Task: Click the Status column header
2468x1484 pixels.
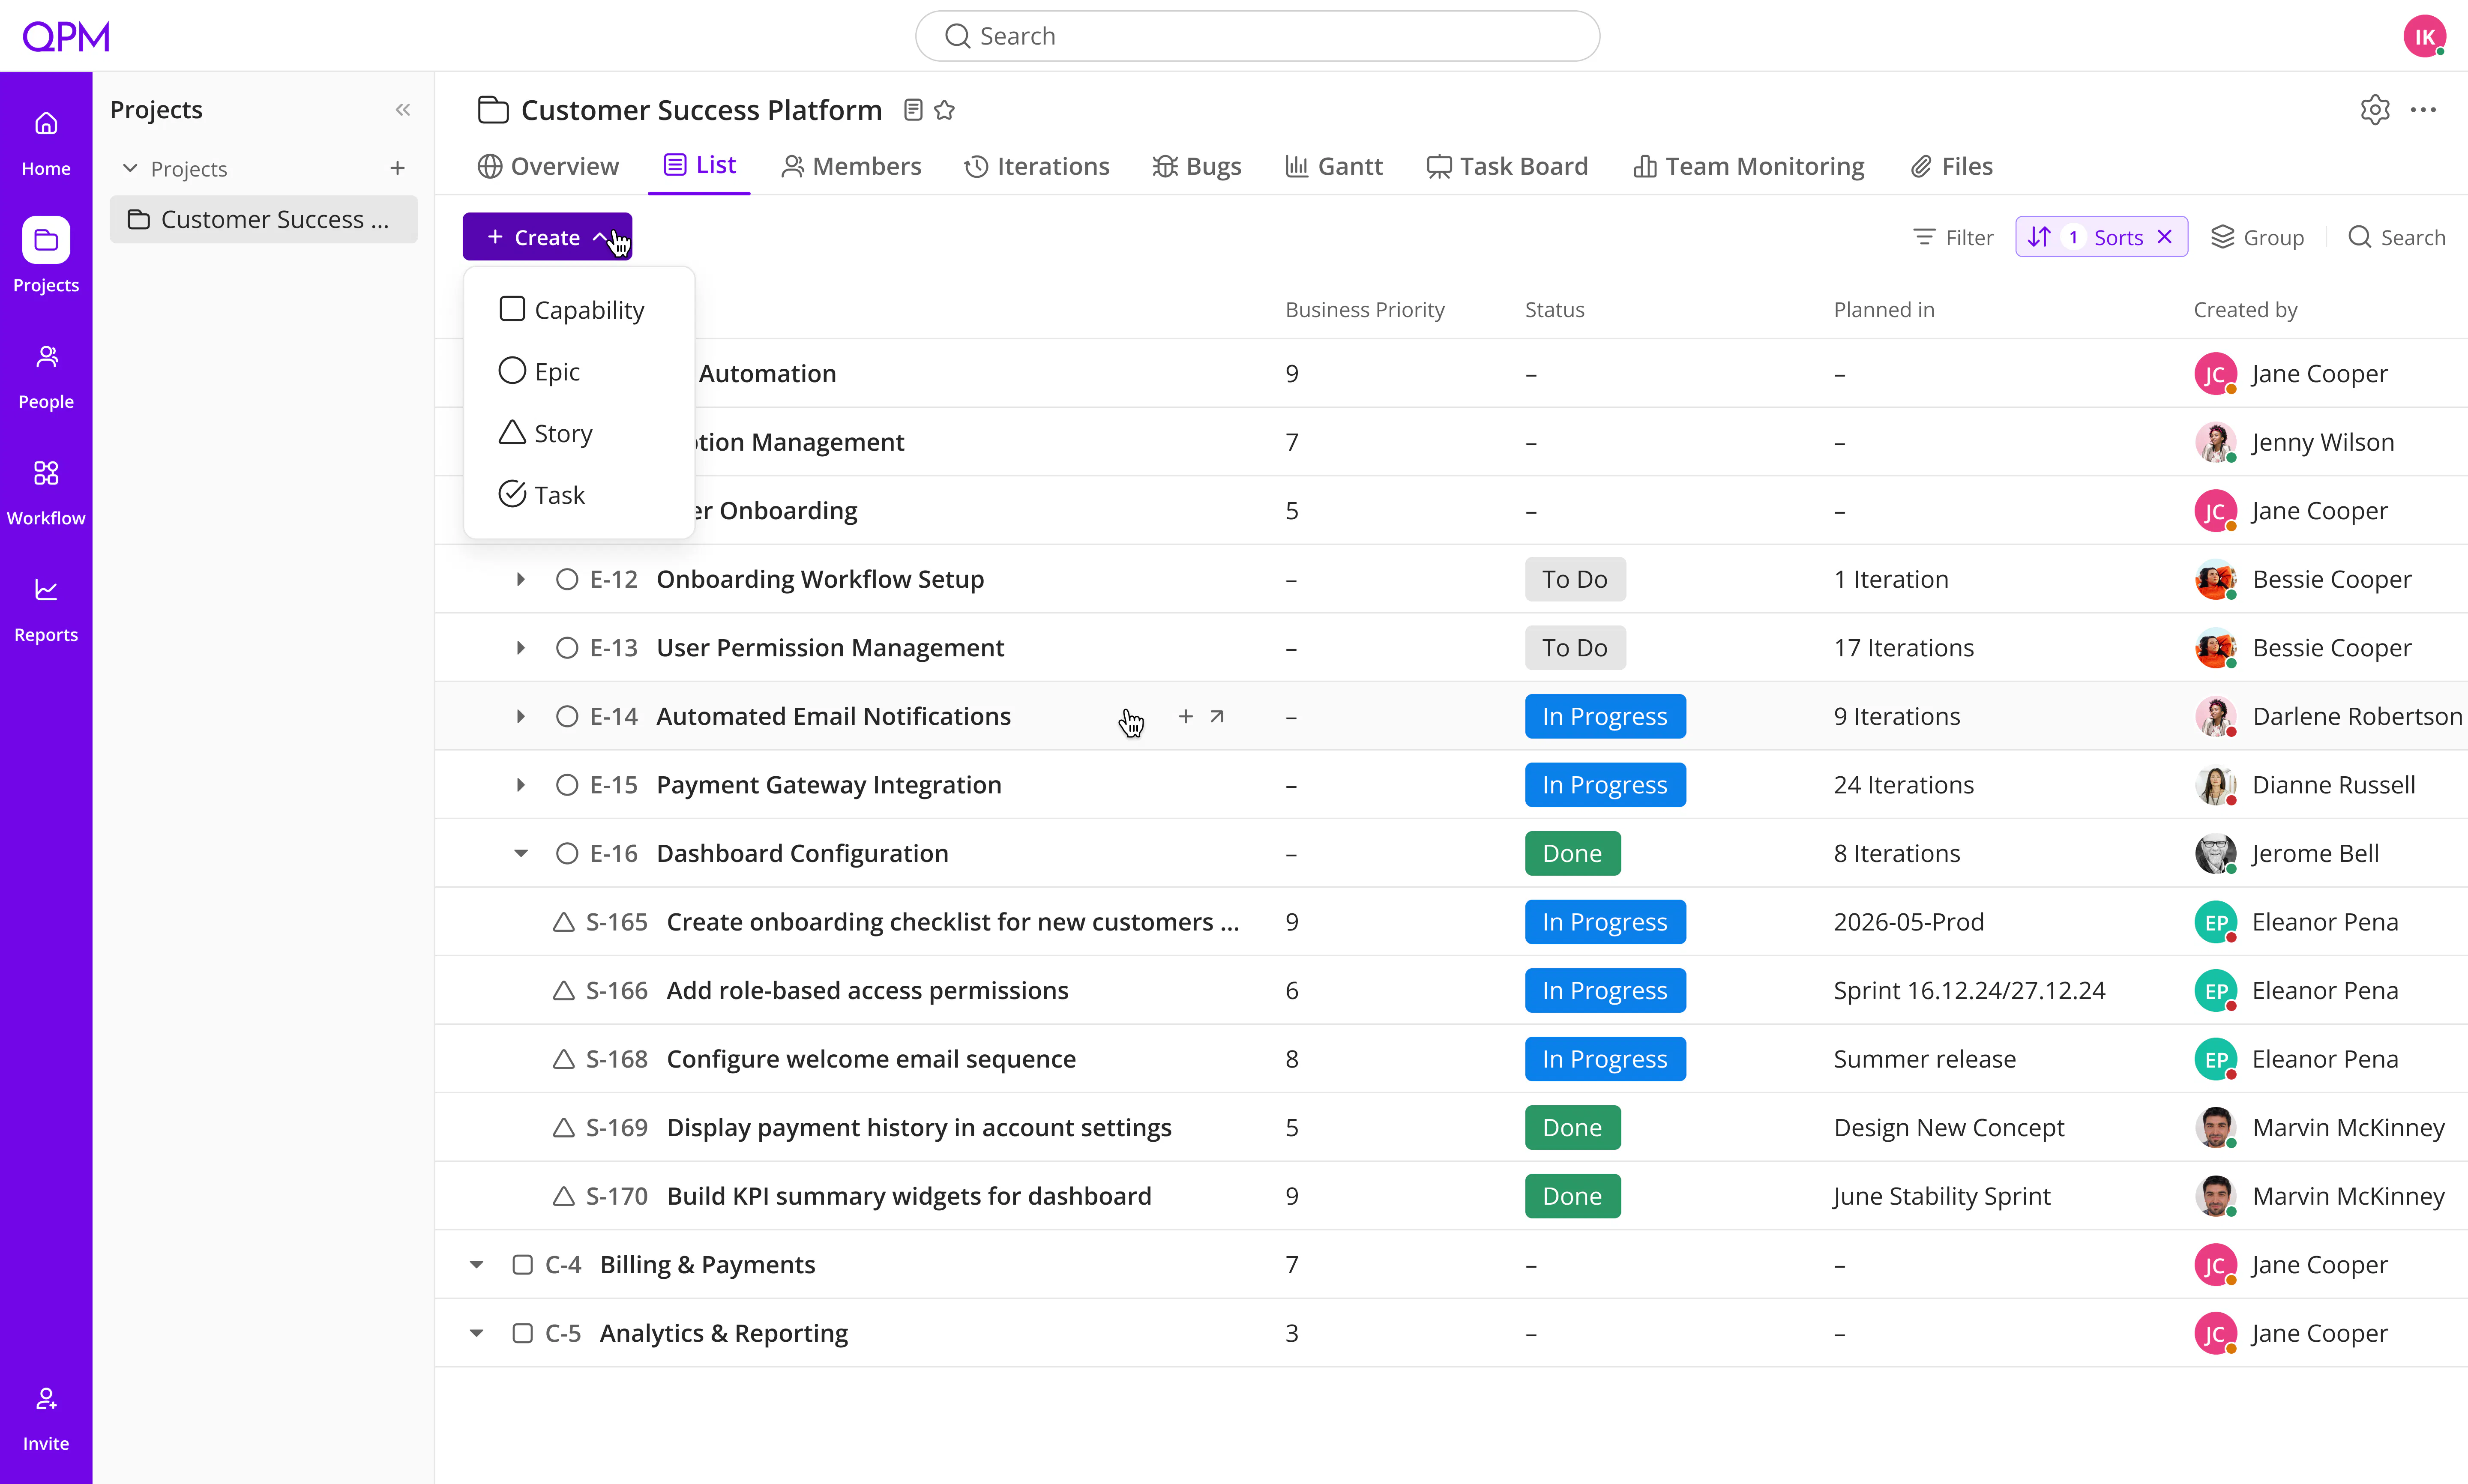Action: click(1554, 310)
